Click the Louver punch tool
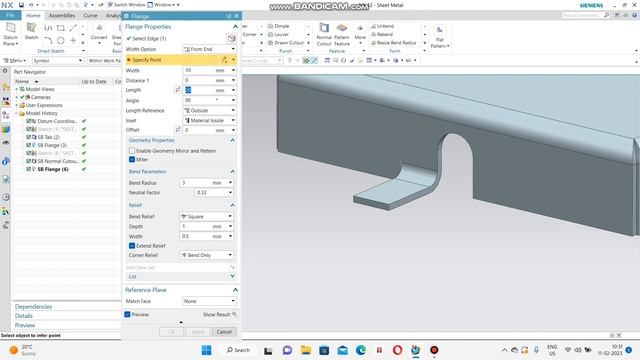Viewport: 640px width, 360px height. (x=278, y=34)
